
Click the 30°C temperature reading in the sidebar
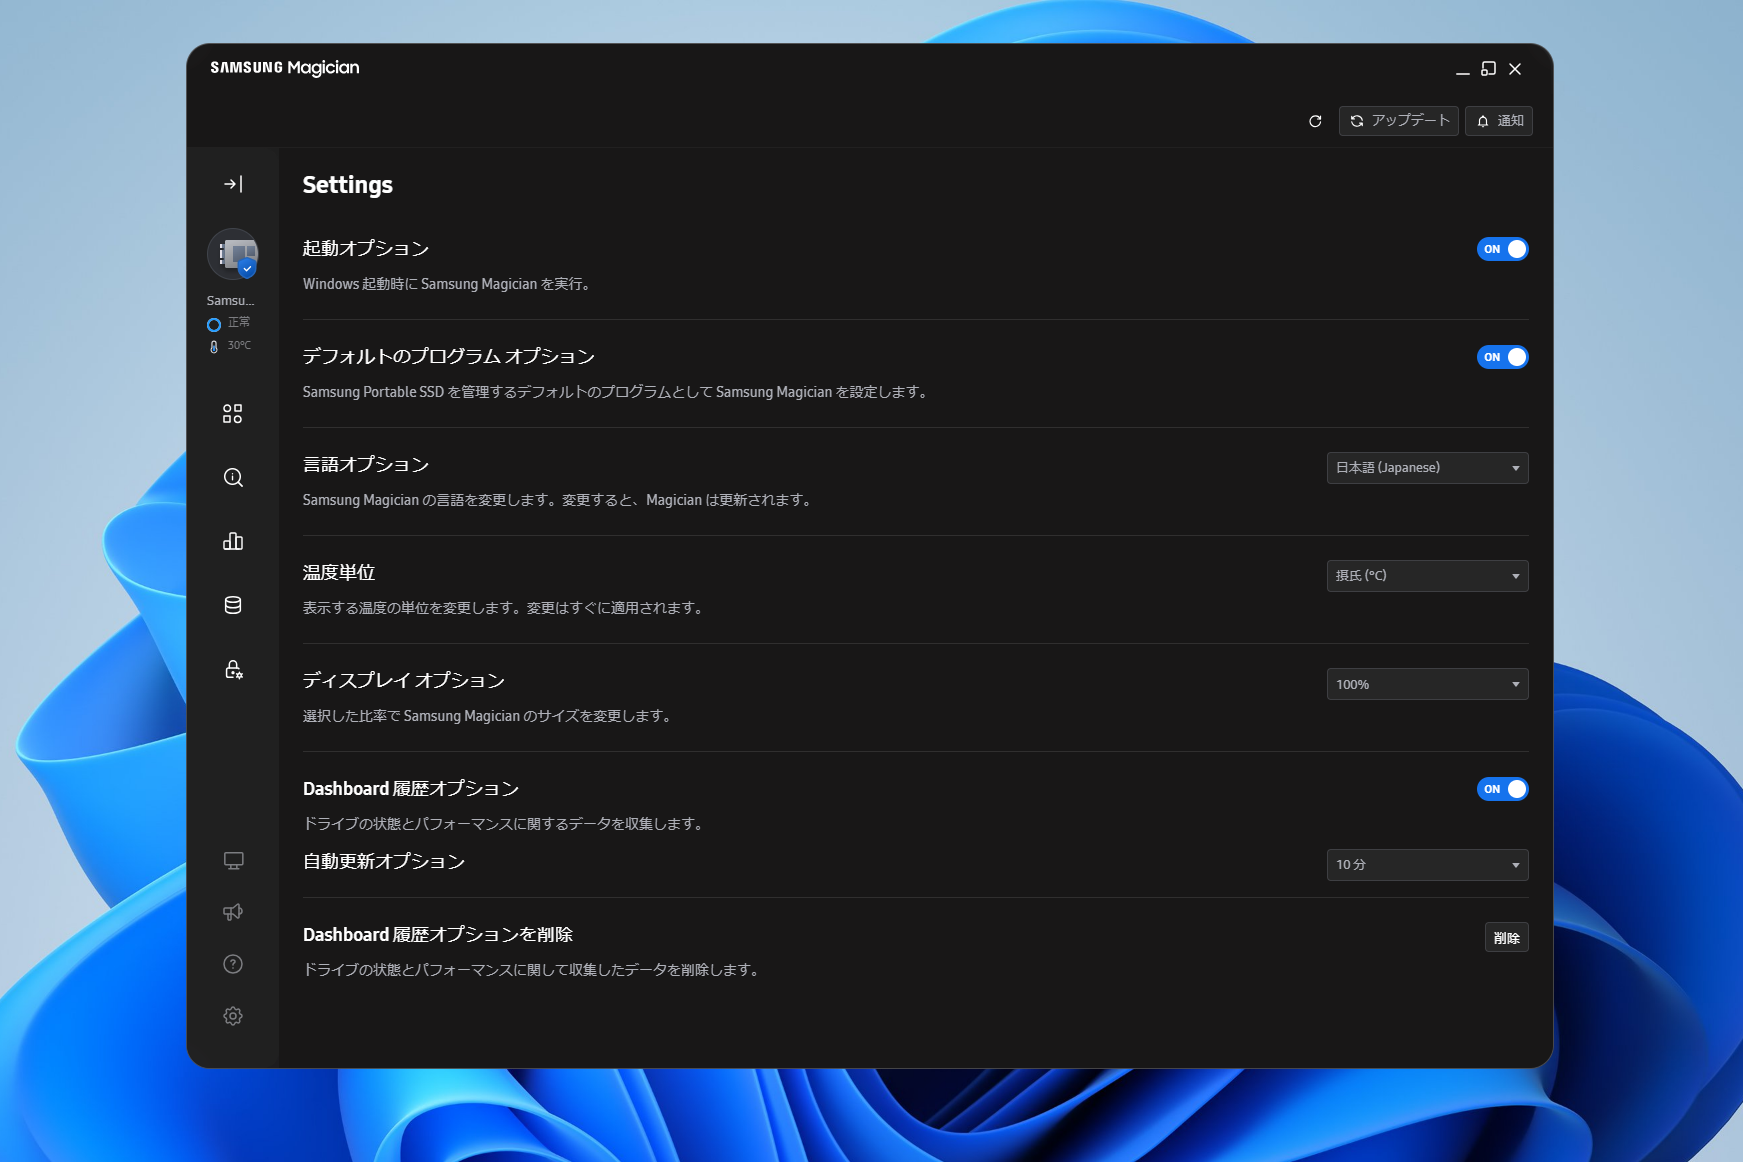(230, 346)
